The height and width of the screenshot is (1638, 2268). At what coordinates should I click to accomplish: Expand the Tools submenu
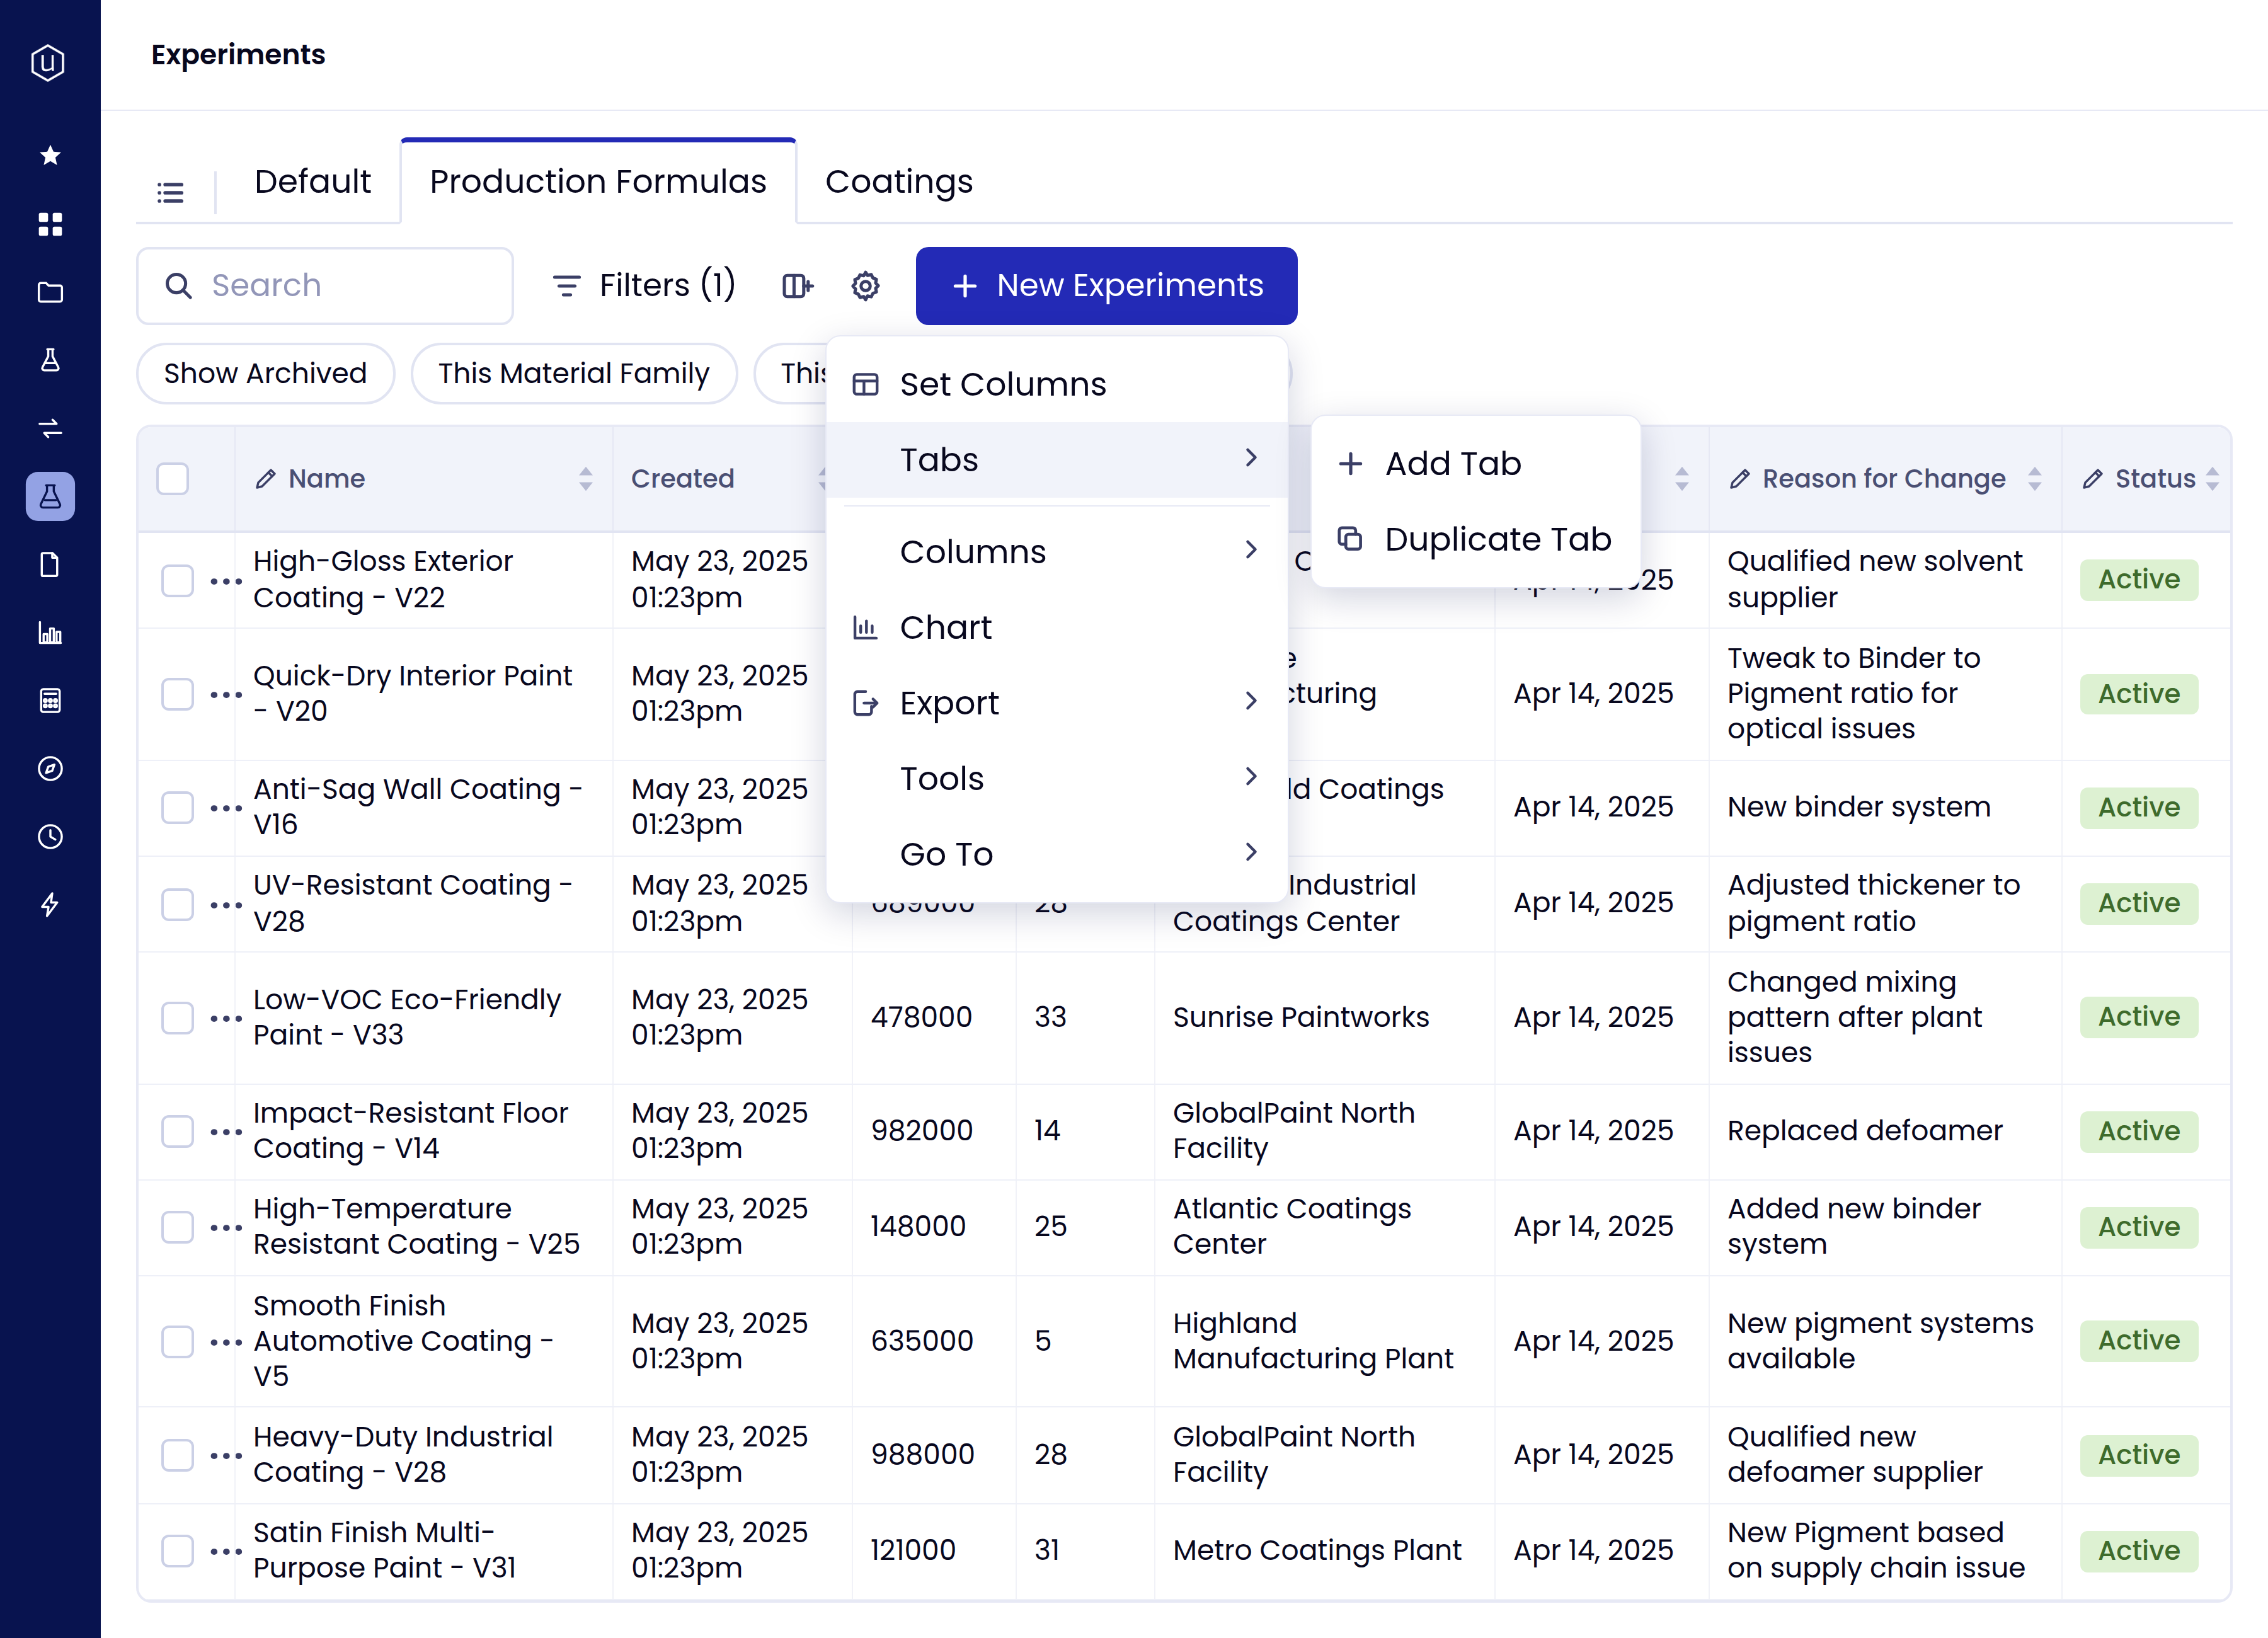coord(1057,778)
